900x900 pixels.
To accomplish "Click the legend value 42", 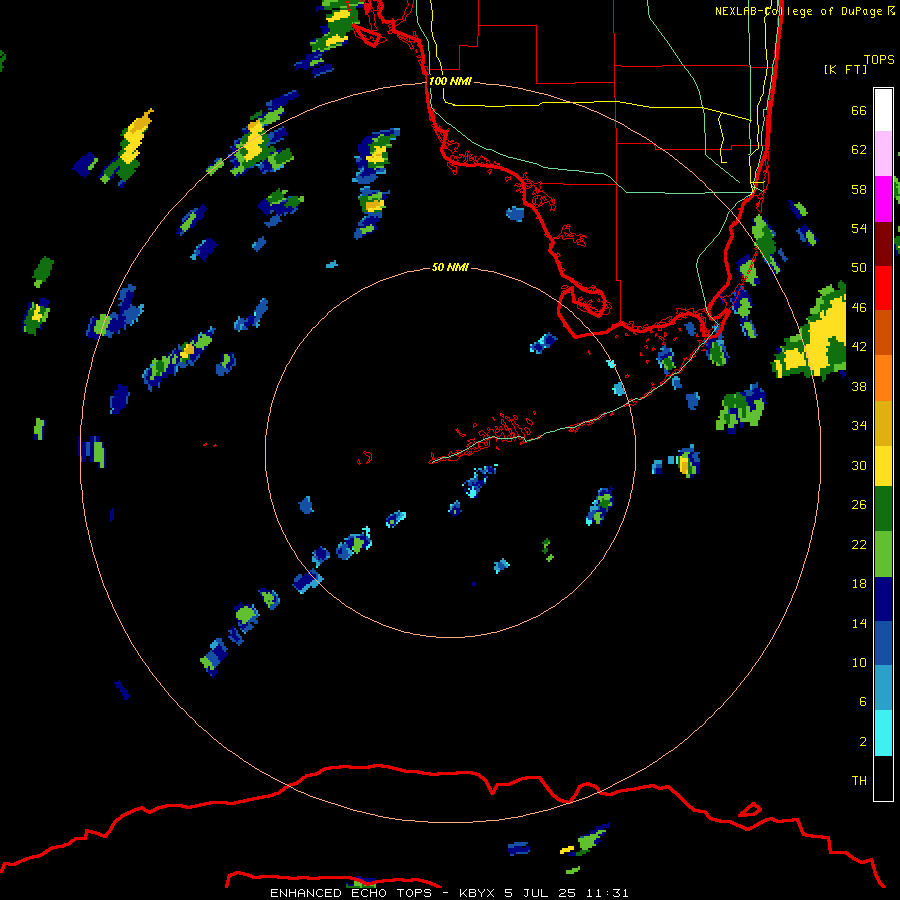I will coord(859,347).
